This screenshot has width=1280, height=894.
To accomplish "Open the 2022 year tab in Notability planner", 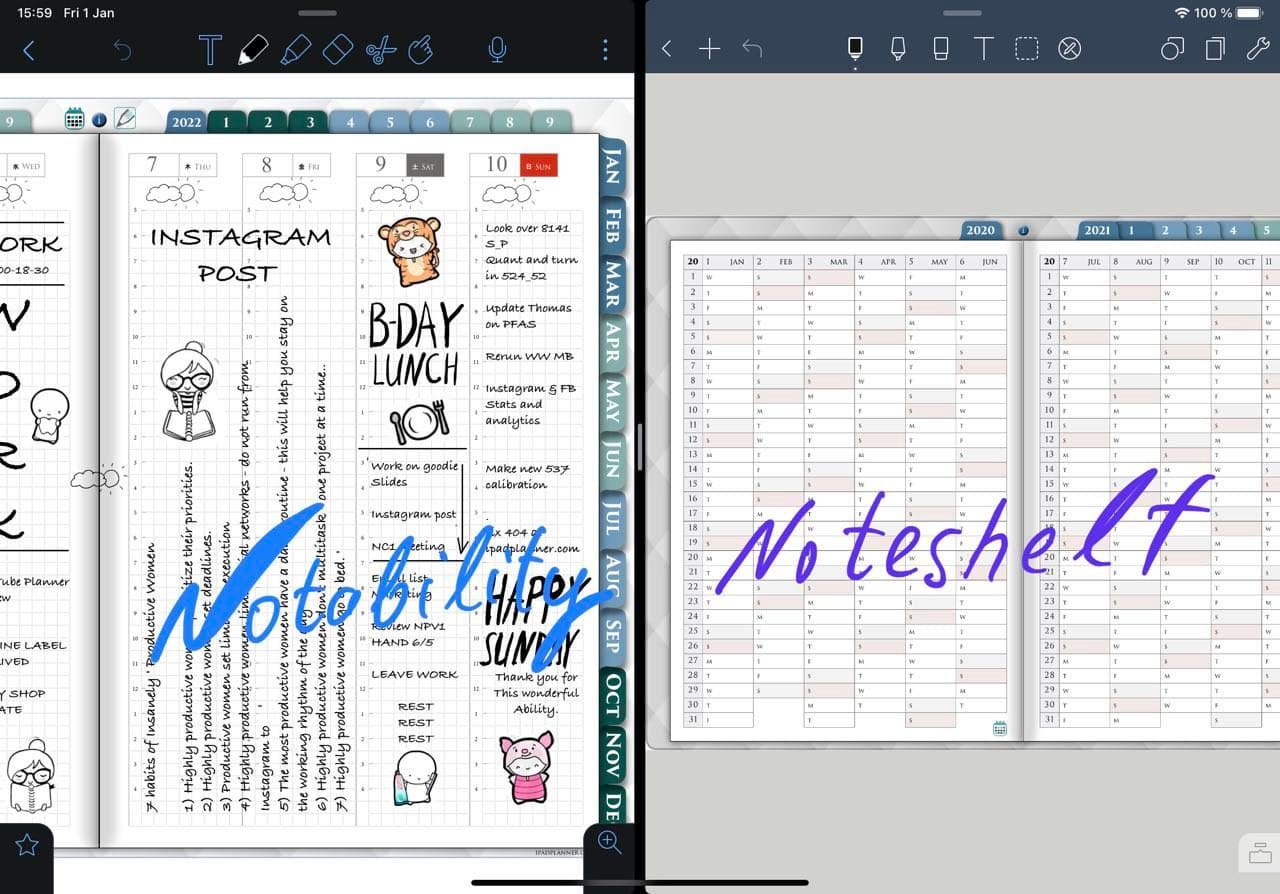I will 186,122.
